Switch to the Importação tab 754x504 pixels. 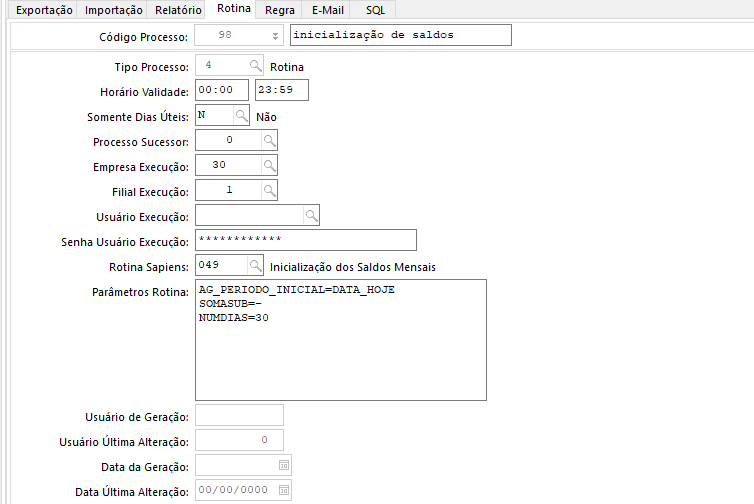[113, 10]
